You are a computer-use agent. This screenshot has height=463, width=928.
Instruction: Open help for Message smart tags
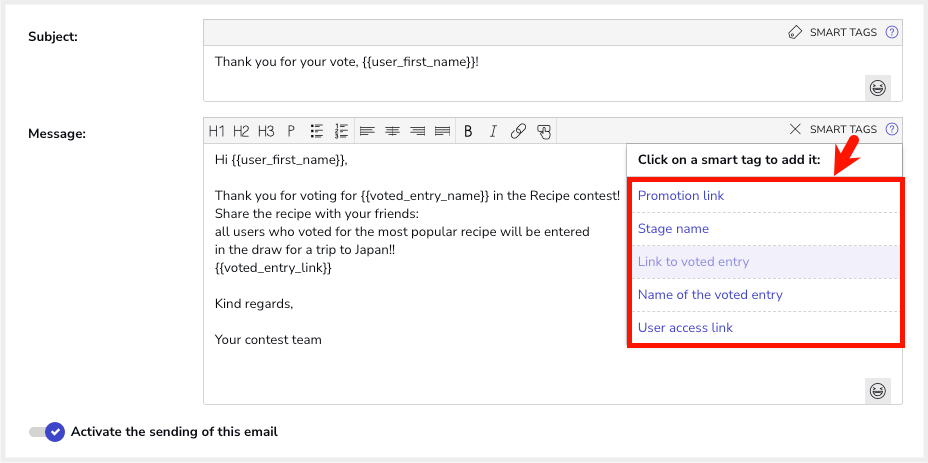point(891,129)
